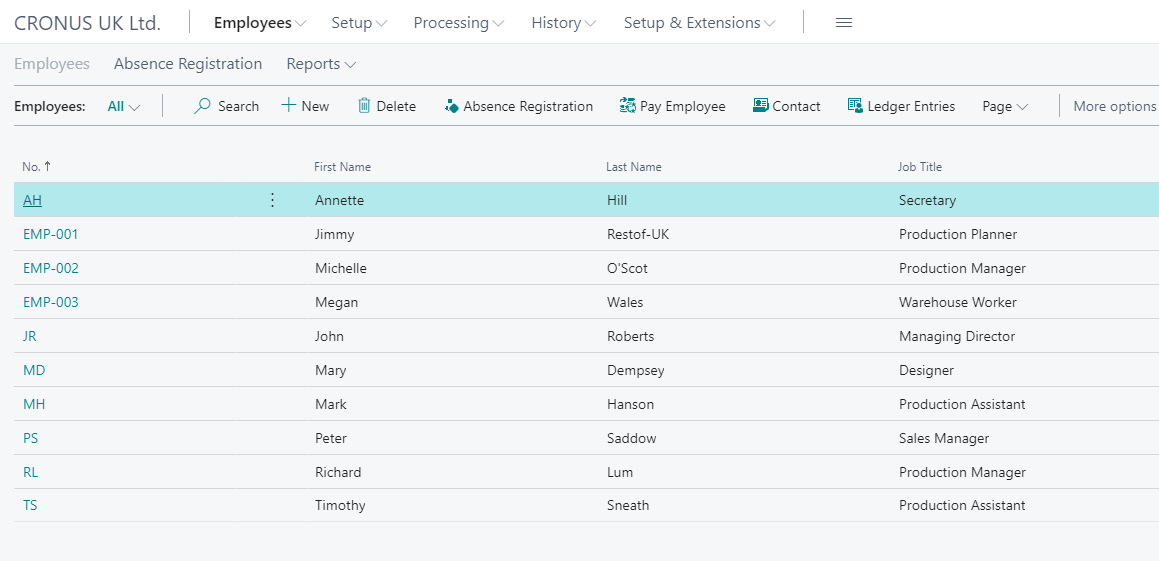The width and height of the screenshot is (1159, 561).
Task: Show more options for Annette's row
Action: coord(272,200)
